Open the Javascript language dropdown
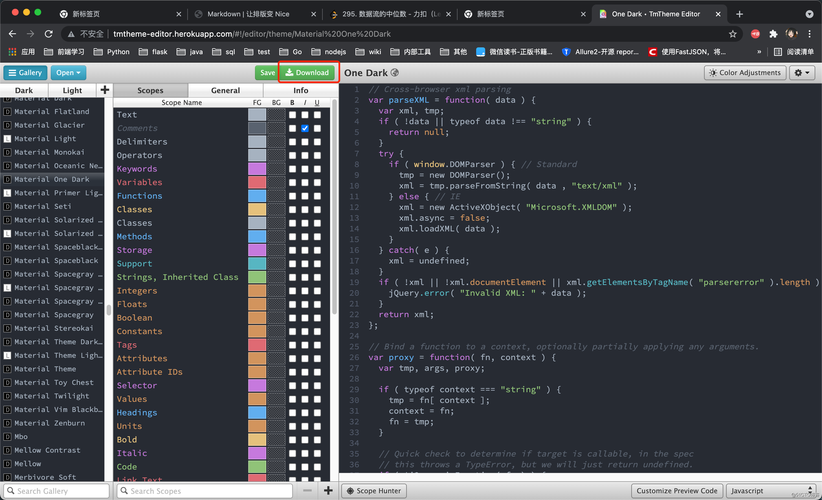The image size is (822, 500). point(771,491)
